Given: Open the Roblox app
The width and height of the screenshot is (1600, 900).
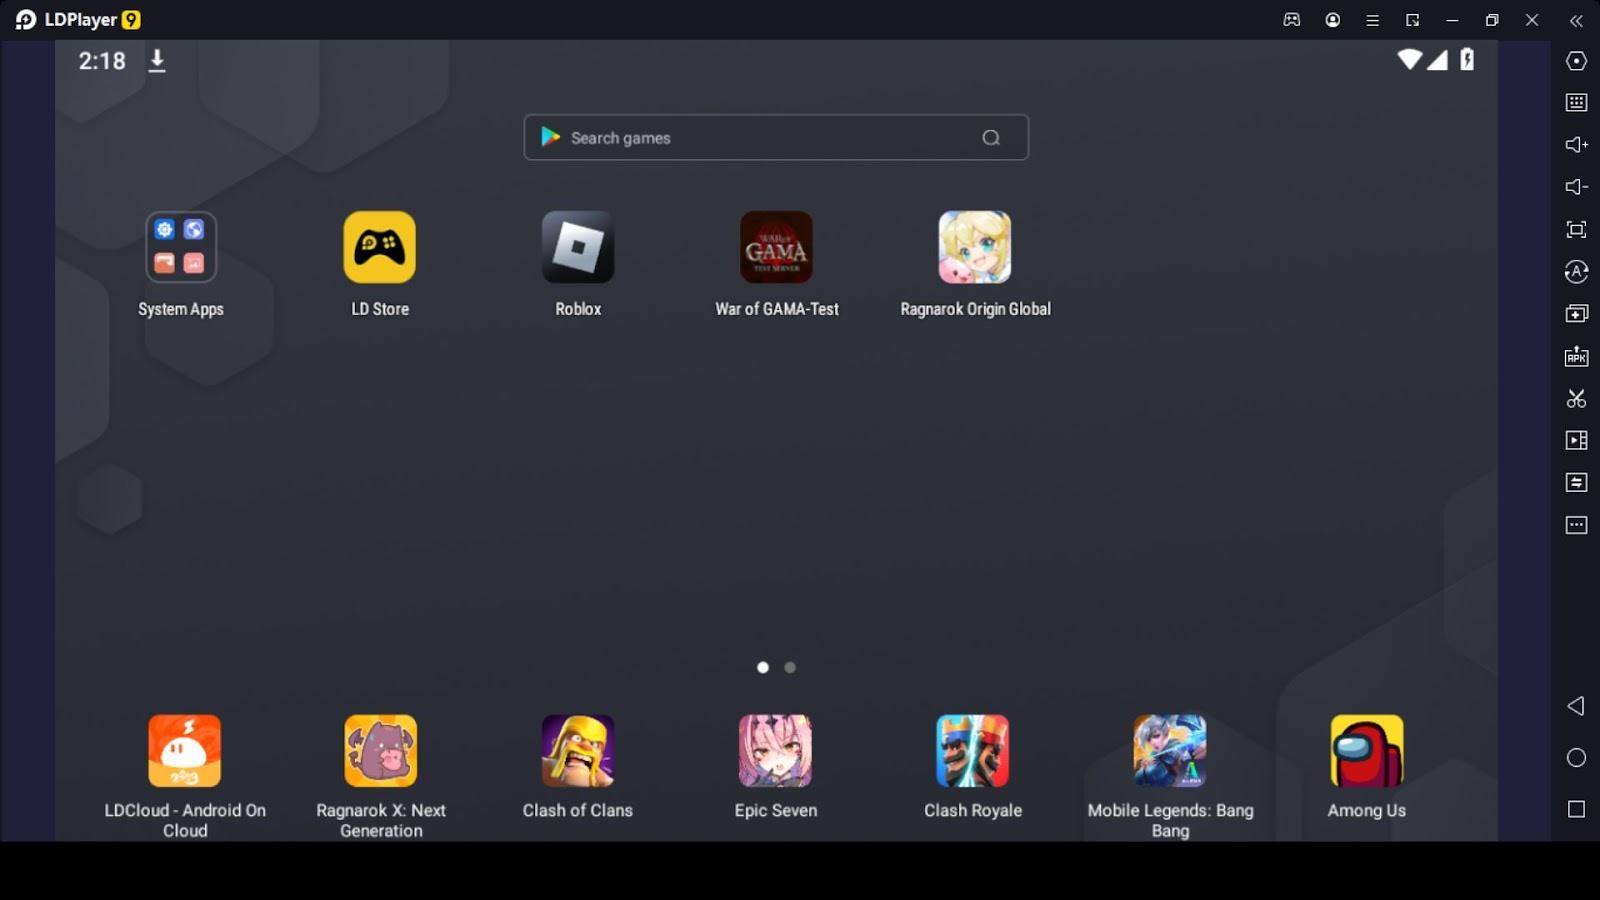Looking at the screenshot, I should coord(578,247).
